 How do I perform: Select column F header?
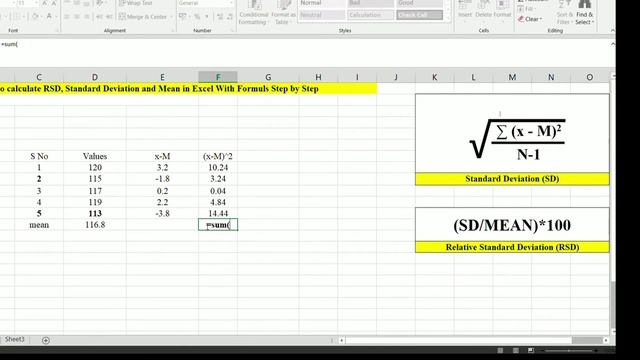coord(218,77)
